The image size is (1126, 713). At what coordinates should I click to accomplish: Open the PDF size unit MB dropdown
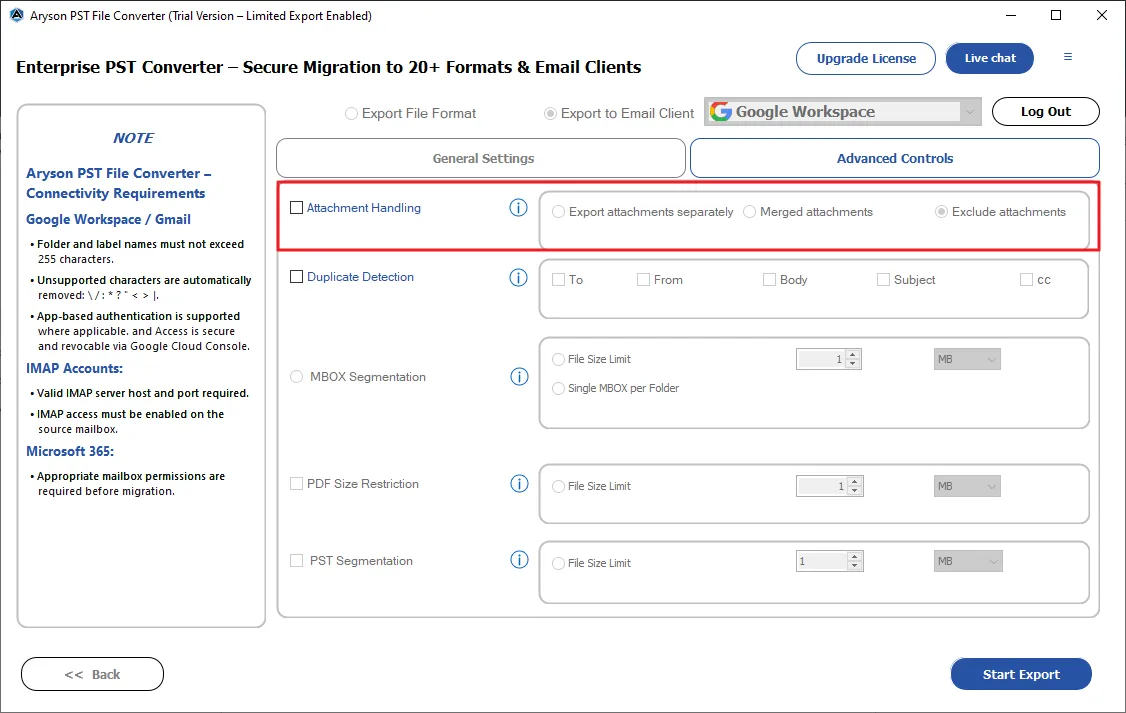click(967, 486)
